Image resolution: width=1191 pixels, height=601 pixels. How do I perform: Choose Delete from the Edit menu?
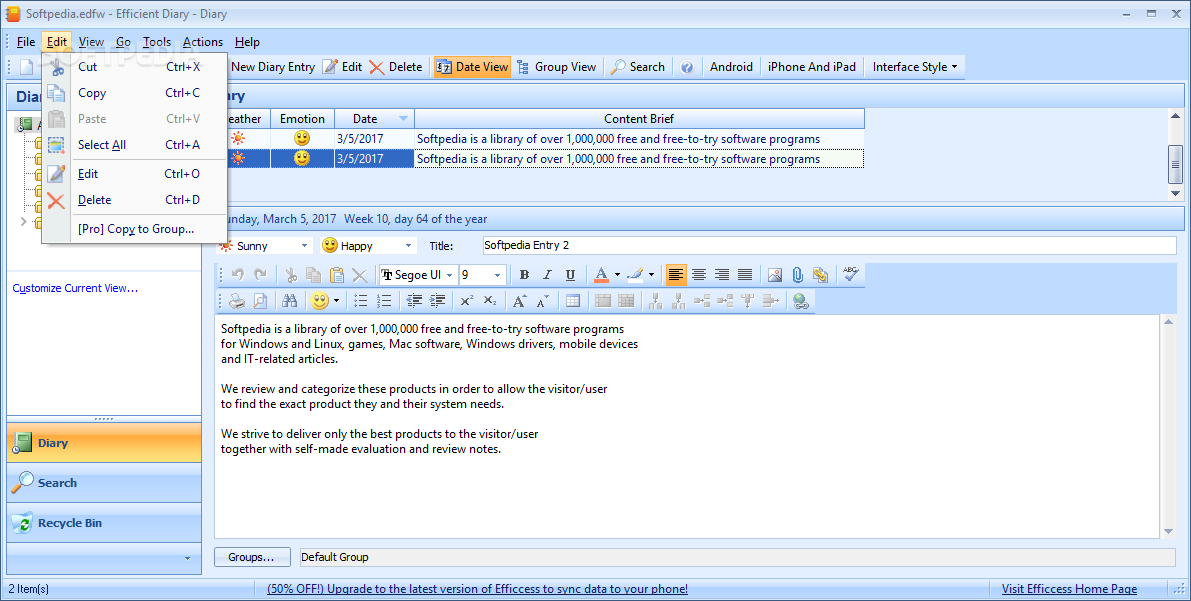click(134, 200)
